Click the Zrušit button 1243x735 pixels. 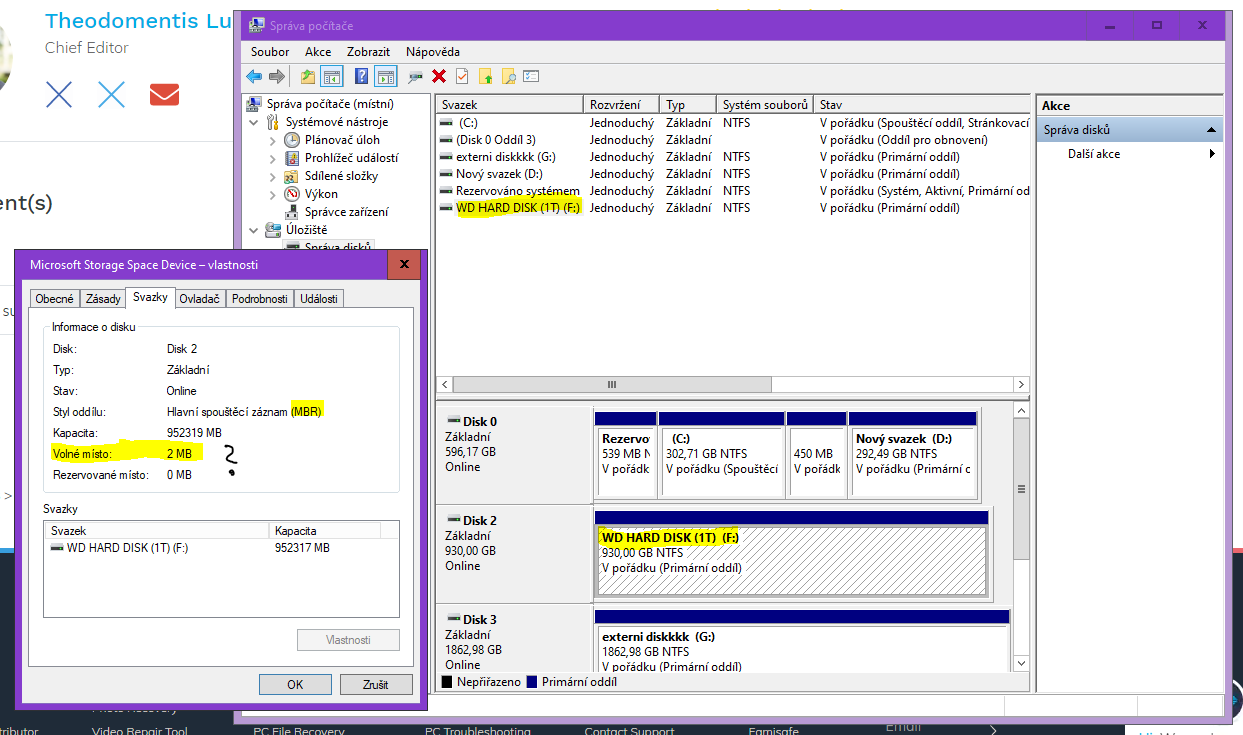click(377, 685)
